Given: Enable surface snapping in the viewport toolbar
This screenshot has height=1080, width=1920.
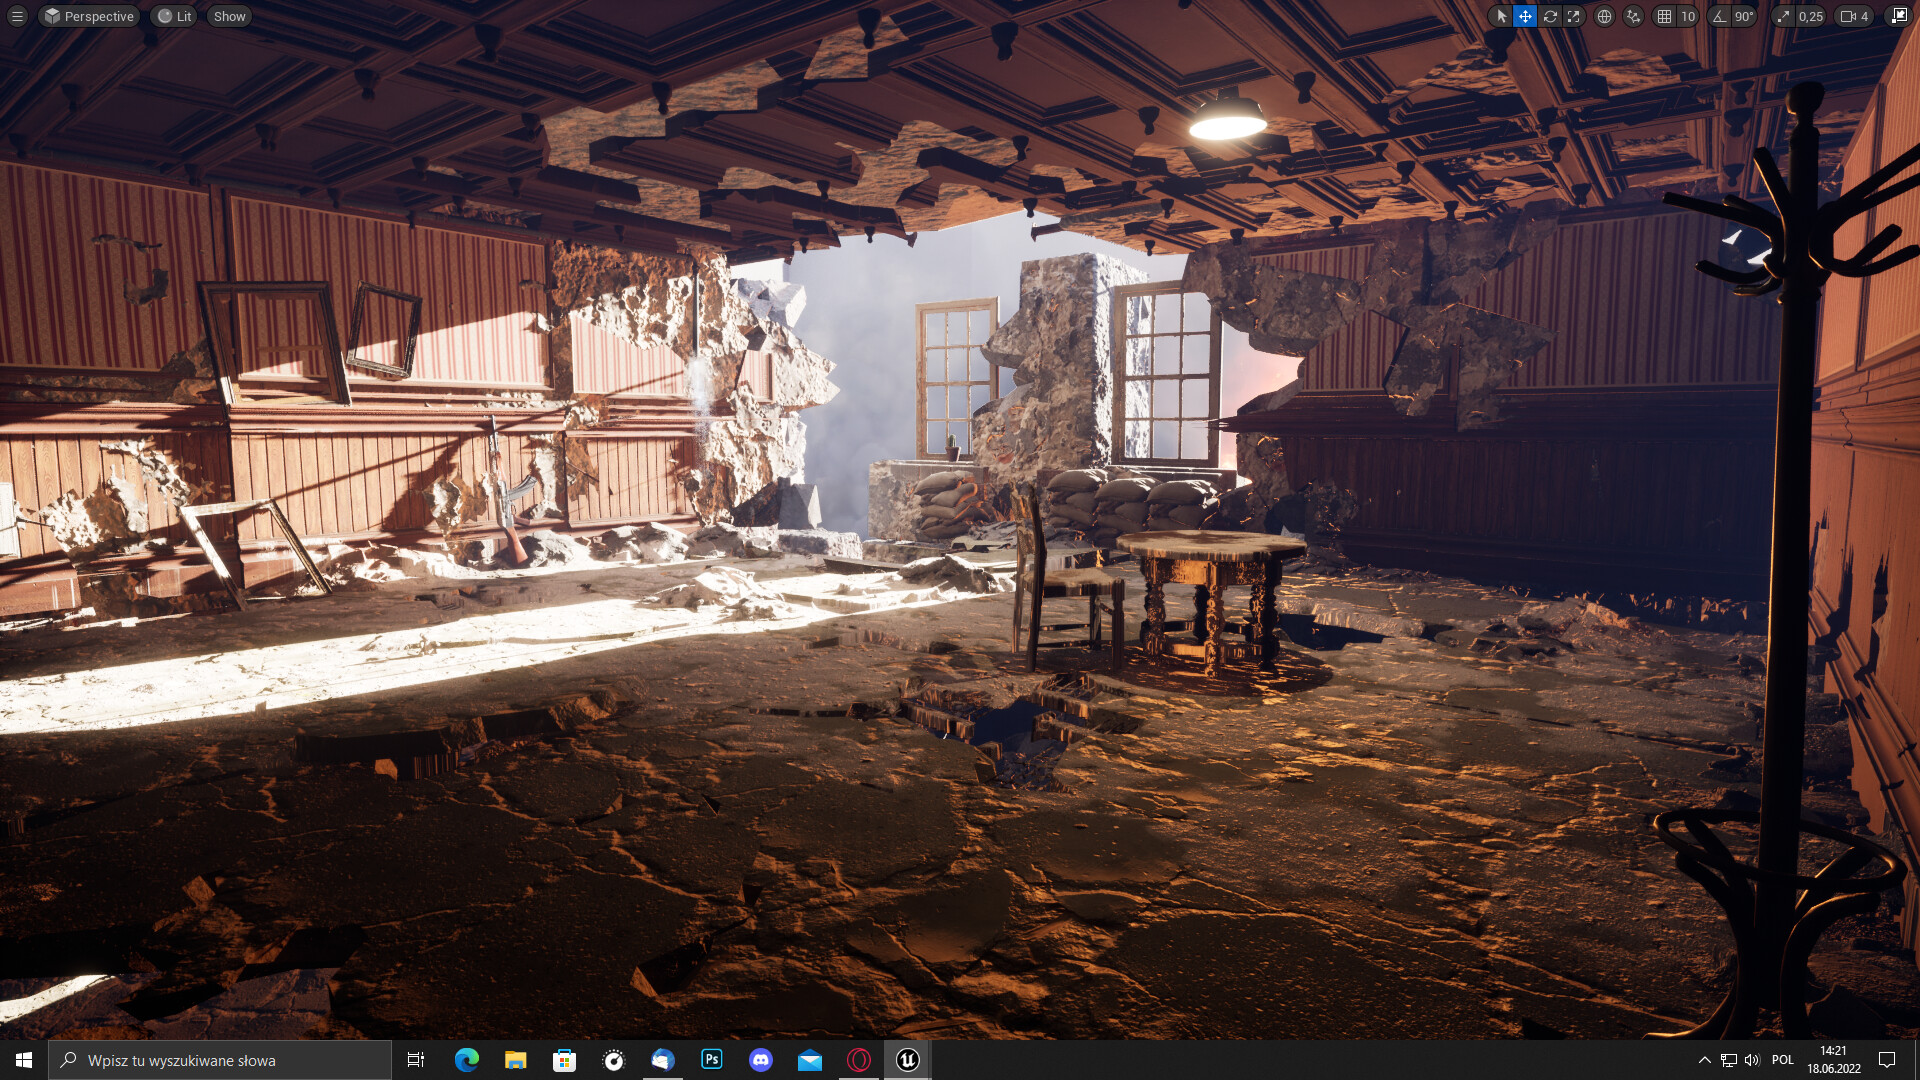Looking at the screenshot, I should point(1631,16).
